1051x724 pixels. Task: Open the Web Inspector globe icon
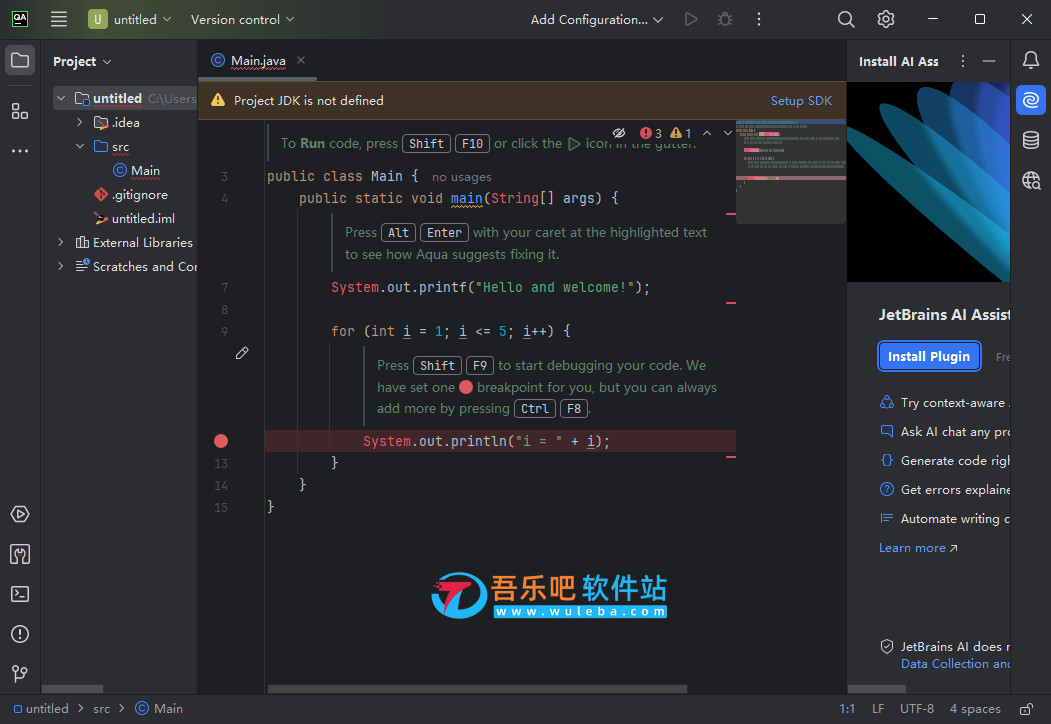pos(1031,180)
